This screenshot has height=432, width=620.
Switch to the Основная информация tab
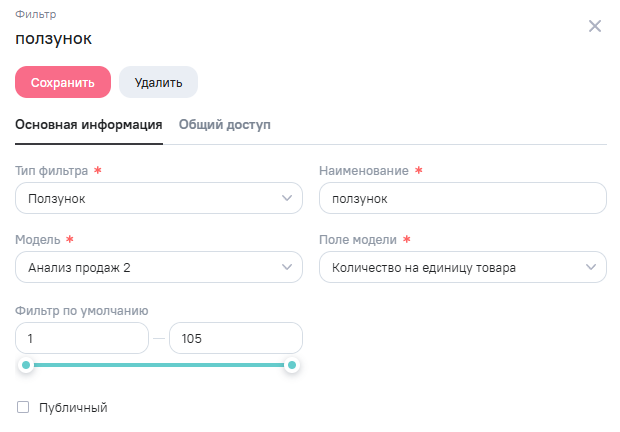tap(89, 125)
